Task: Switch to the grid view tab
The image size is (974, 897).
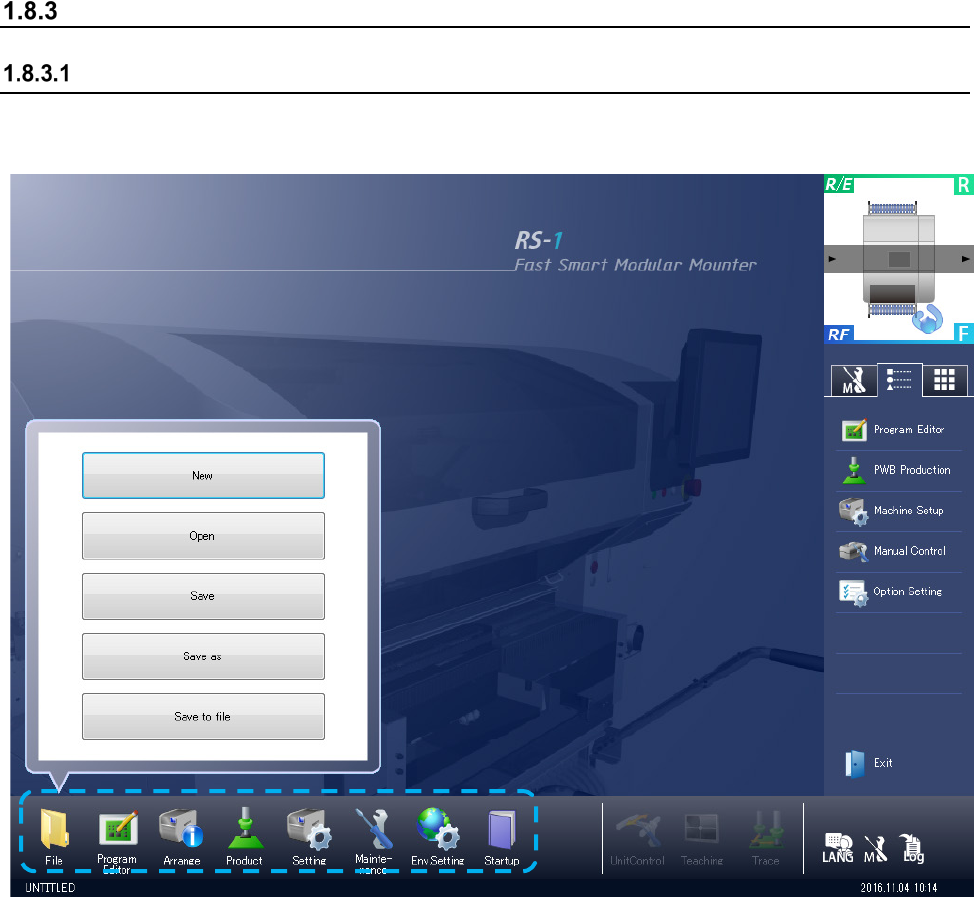Action: [945, 380]
